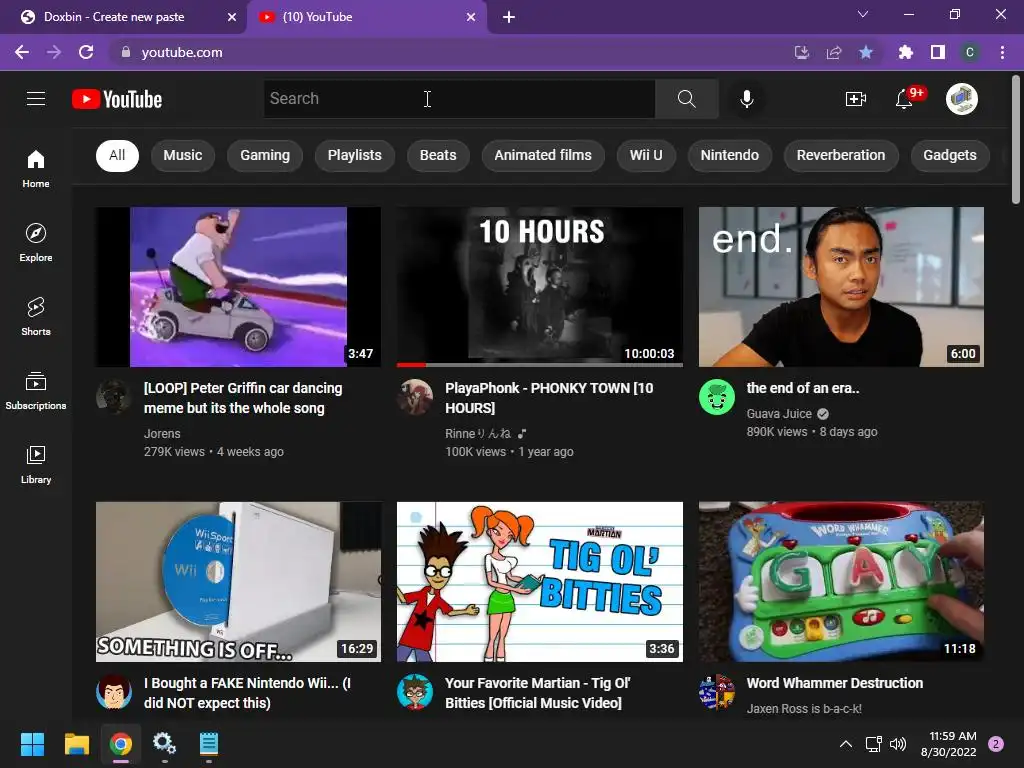
Task: Click the YouTube search field
Action: pos(459,99)
